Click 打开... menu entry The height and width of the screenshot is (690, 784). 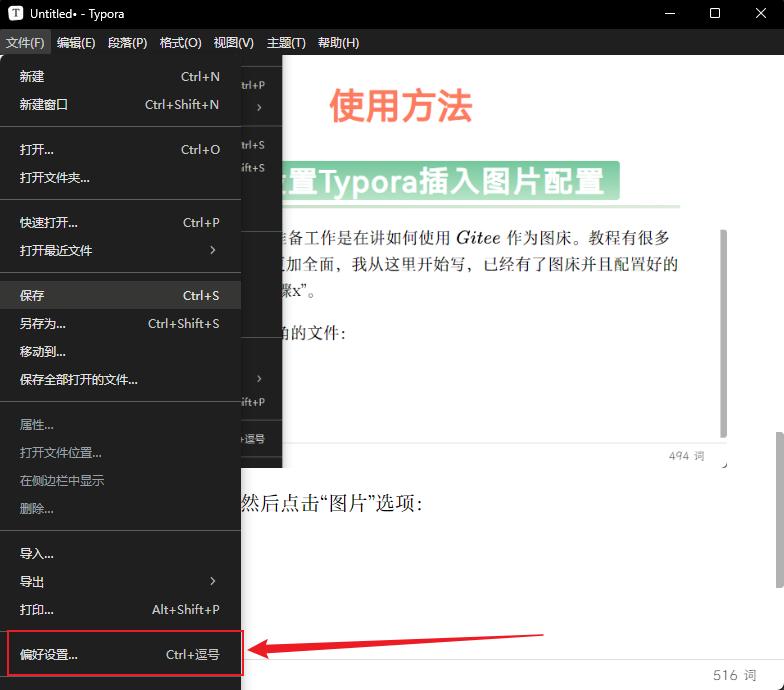(x=120, y=150)
